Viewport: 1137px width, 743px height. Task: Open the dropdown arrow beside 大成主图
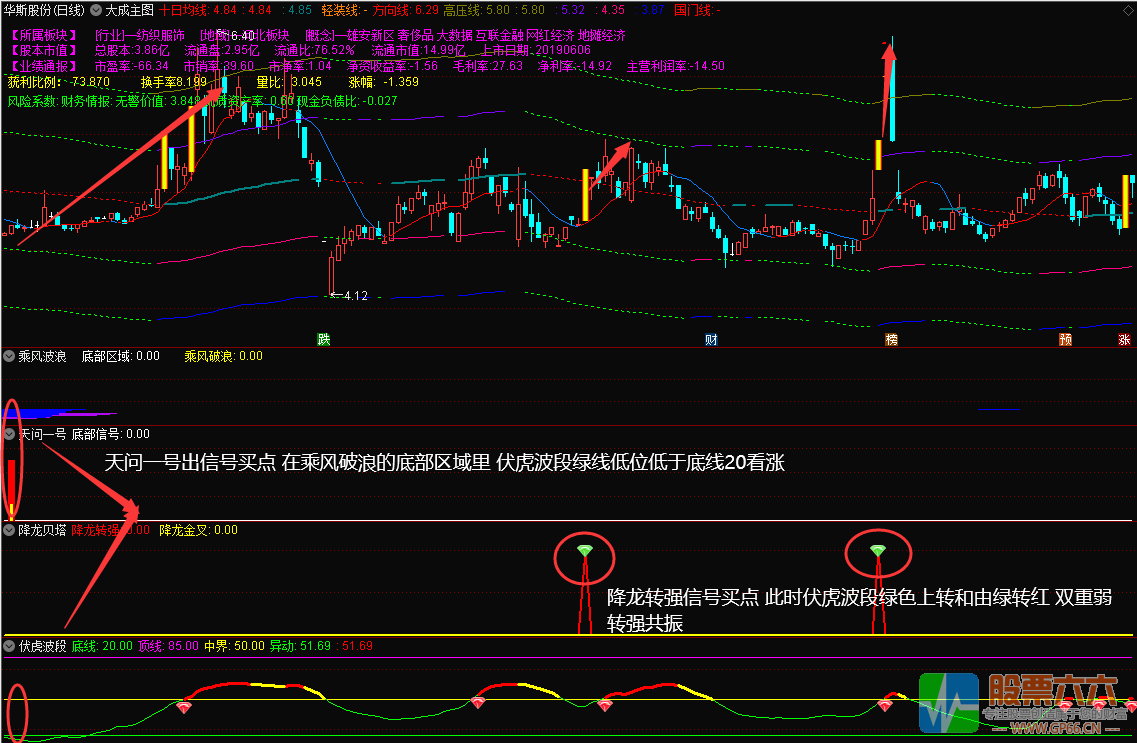click(96, 9)
